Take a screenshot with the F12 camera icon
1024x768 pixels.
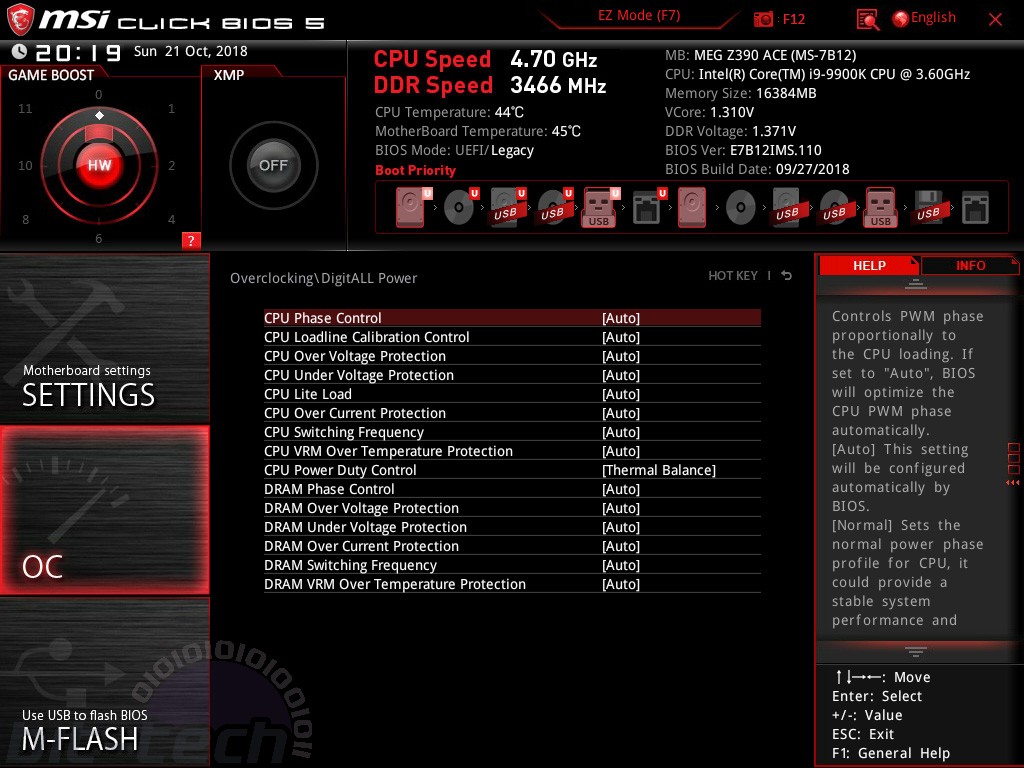coord(763,19)
